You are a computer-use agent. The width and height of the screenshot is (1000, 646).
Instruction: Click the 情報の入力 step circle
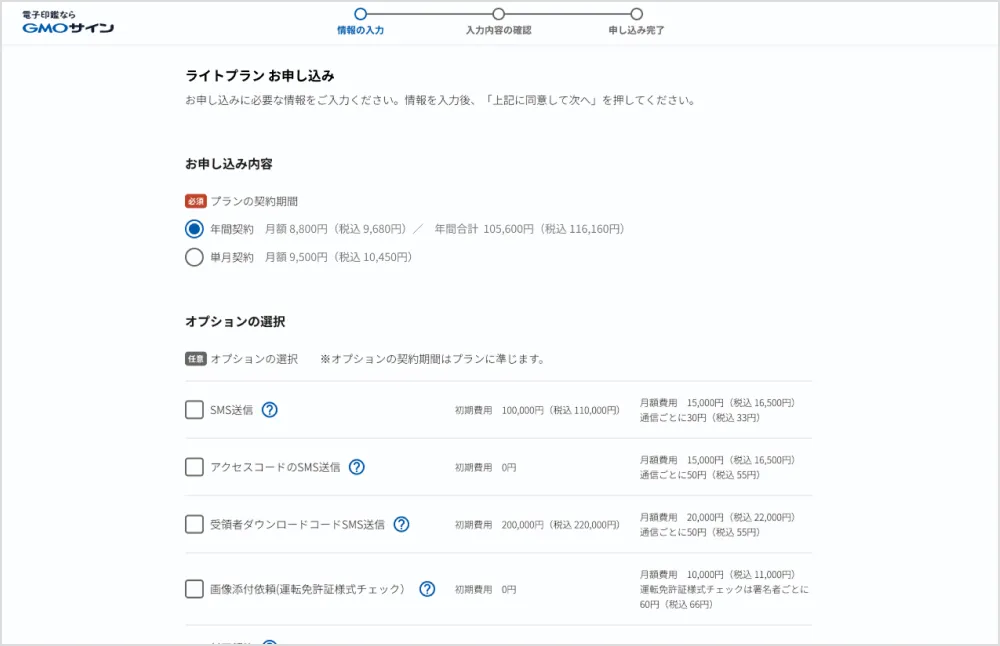tap(361, 15)
